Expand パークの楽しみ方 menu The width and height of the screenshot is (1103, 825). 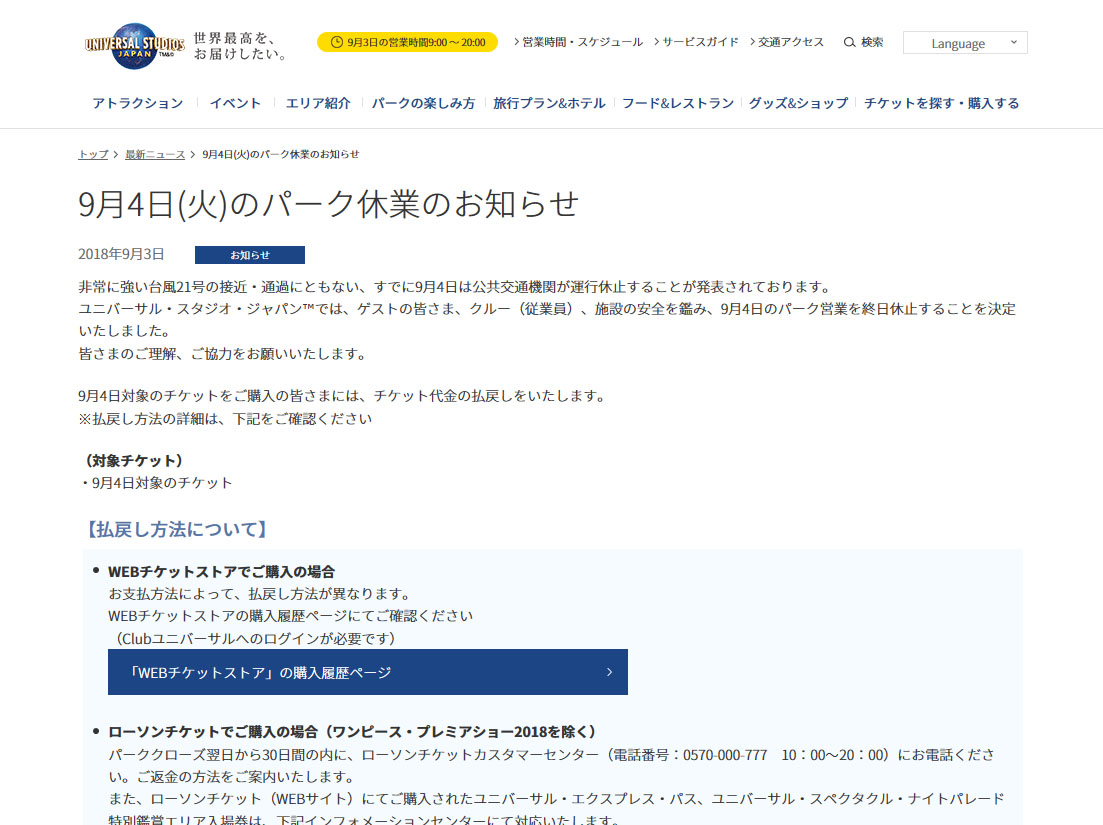(x=423, y=103)
